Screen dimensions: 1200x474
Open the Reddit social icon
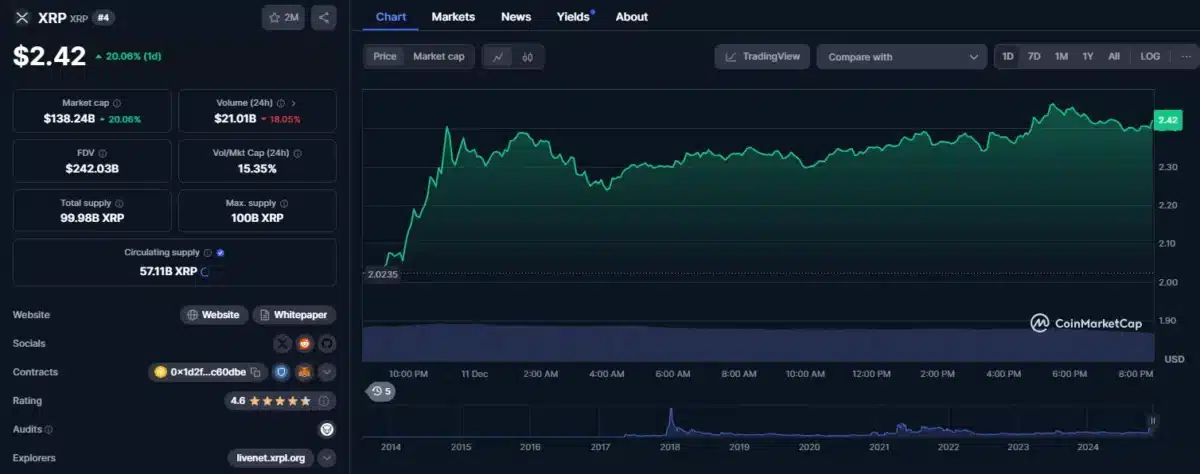click(x=304, y=343)
